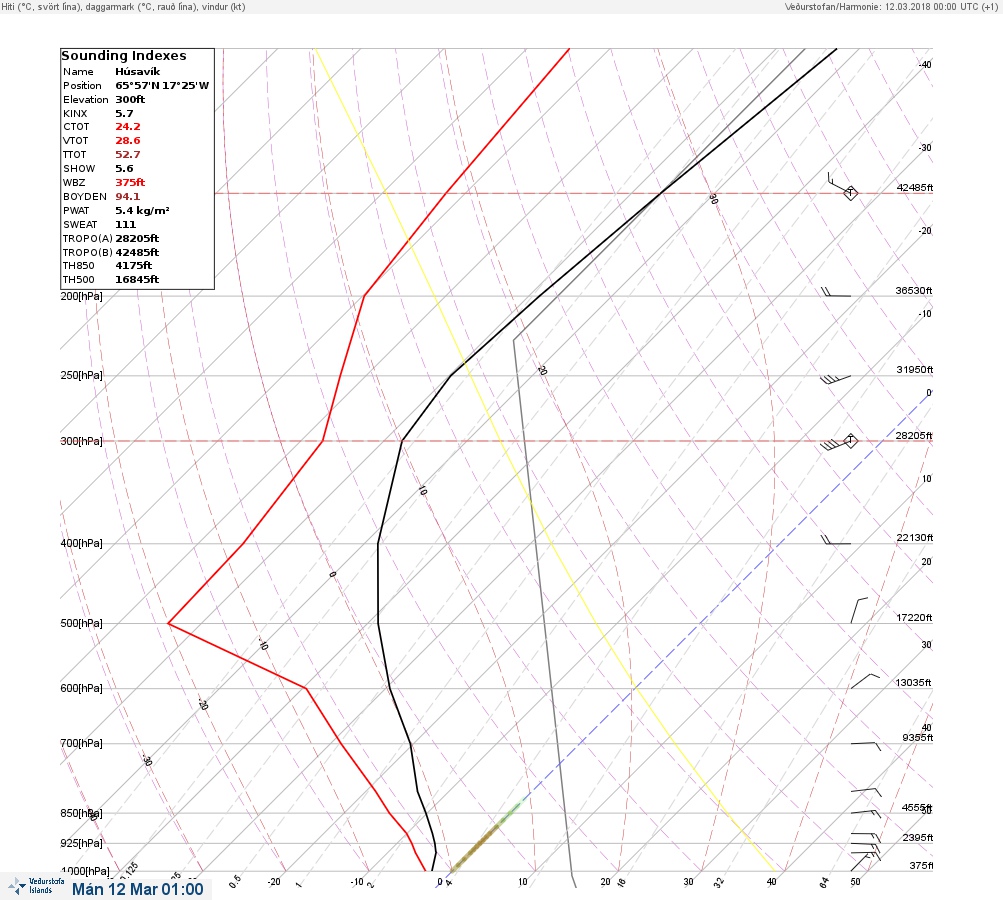Click PWAT value 5.4 kg/m²
The width and height of the screenshot is (1003, 900).
[x=142, y=210]
